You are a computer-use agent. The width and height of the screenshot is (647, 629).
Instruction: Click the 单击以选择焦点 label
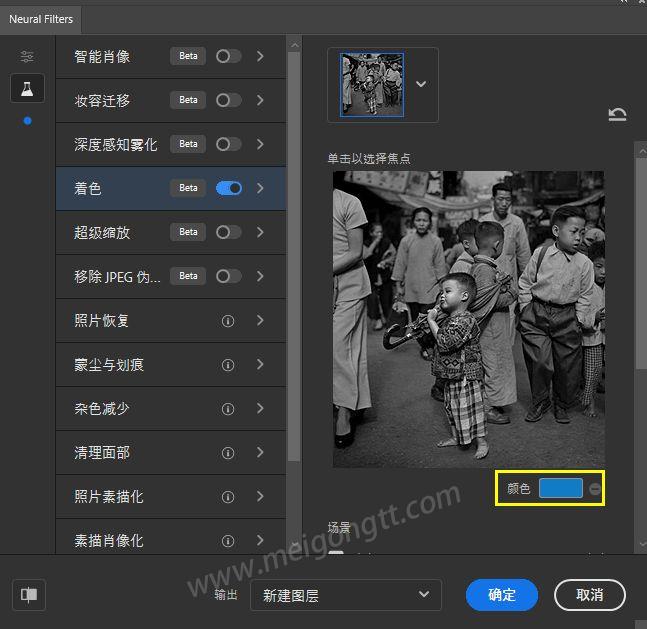pos(369,158)
